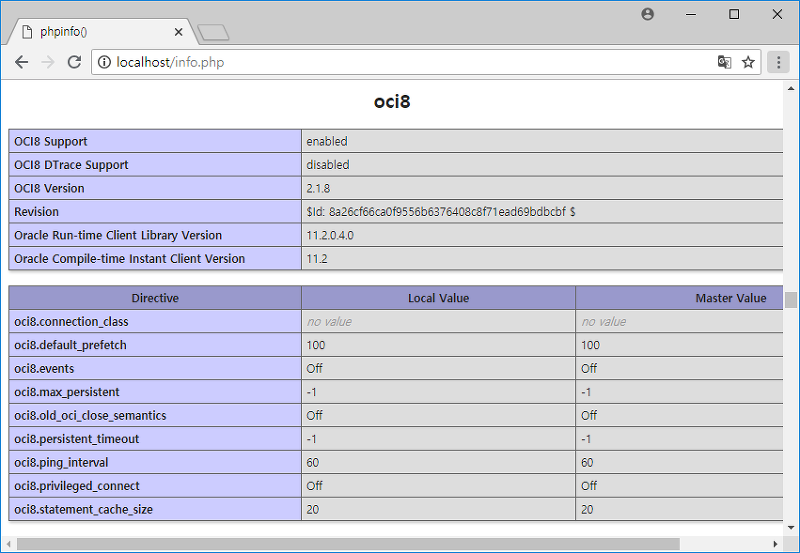
Task: Click the oci8.connection_class directive
Action: [71, 321]
